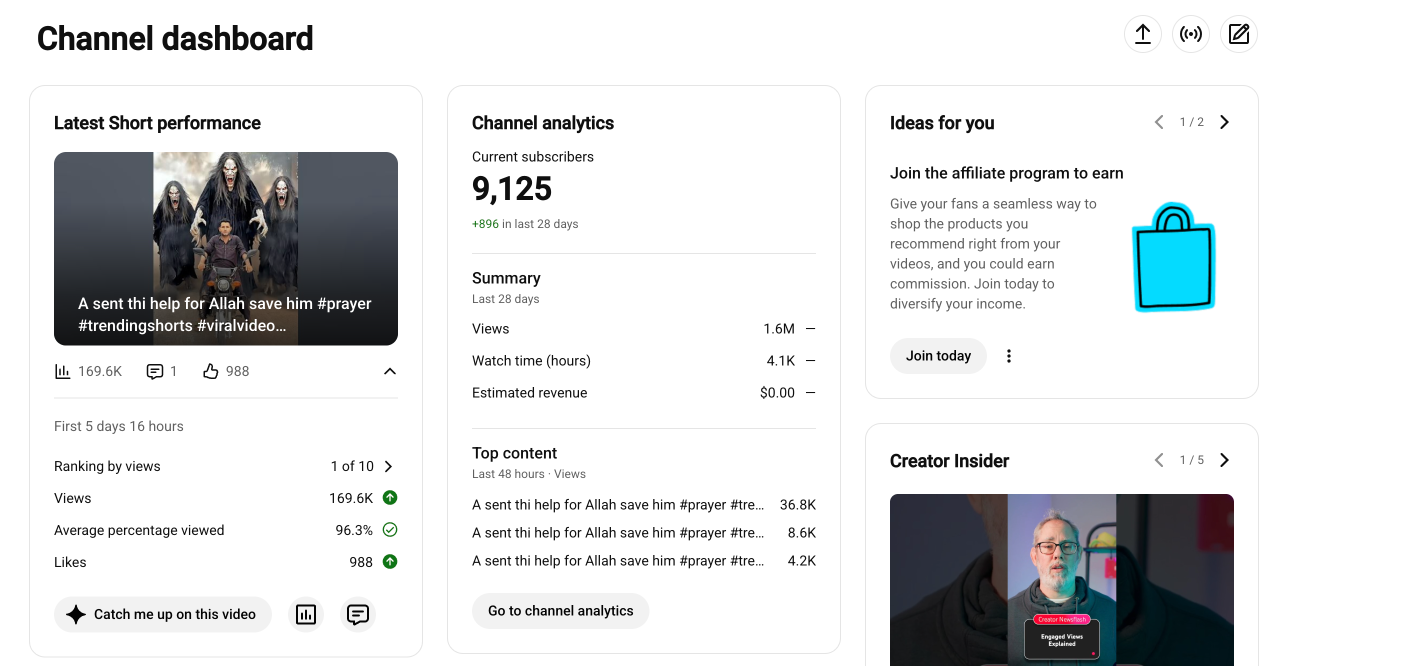Collapse the Latest Short performance details chevron
1405x666 pixels.
tap(390, 371)
